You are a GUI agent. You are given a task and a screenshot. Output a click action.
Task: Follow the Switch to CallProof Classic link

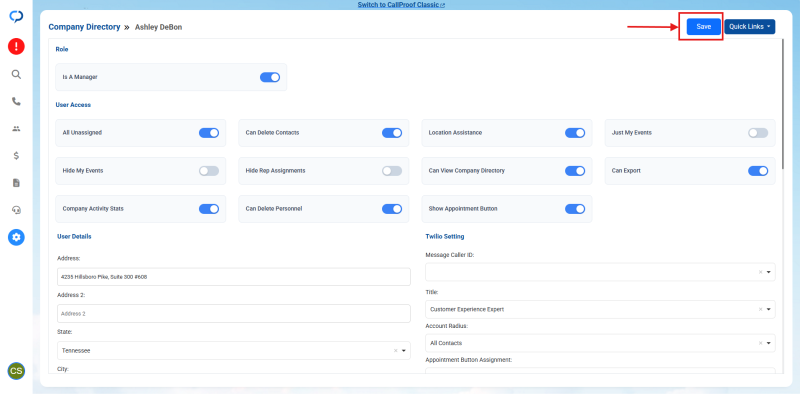[401, 5]
